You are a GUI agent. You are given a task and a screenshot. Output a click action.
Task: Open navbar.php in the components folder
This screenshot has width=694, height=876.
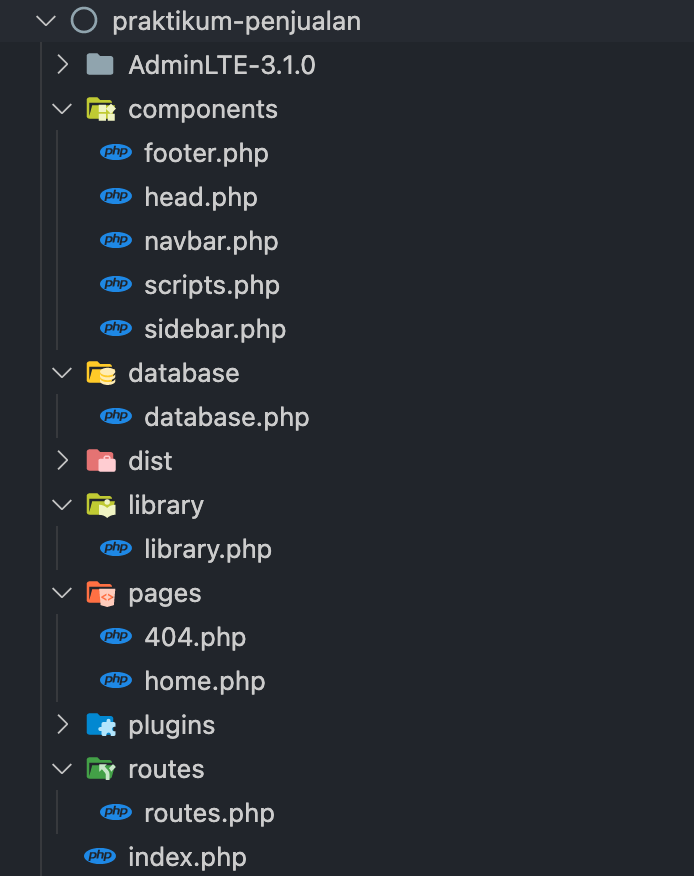pos(211,241)
